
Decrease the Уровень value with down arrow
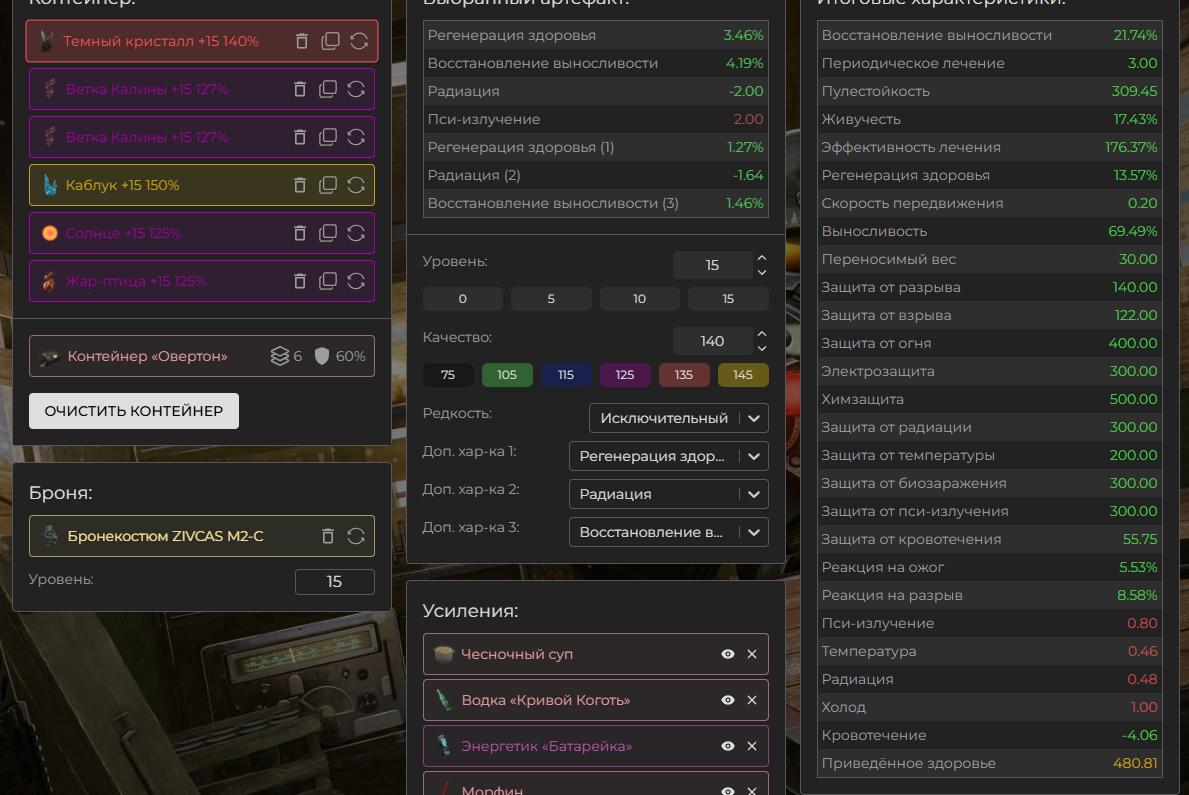(762, 272)
